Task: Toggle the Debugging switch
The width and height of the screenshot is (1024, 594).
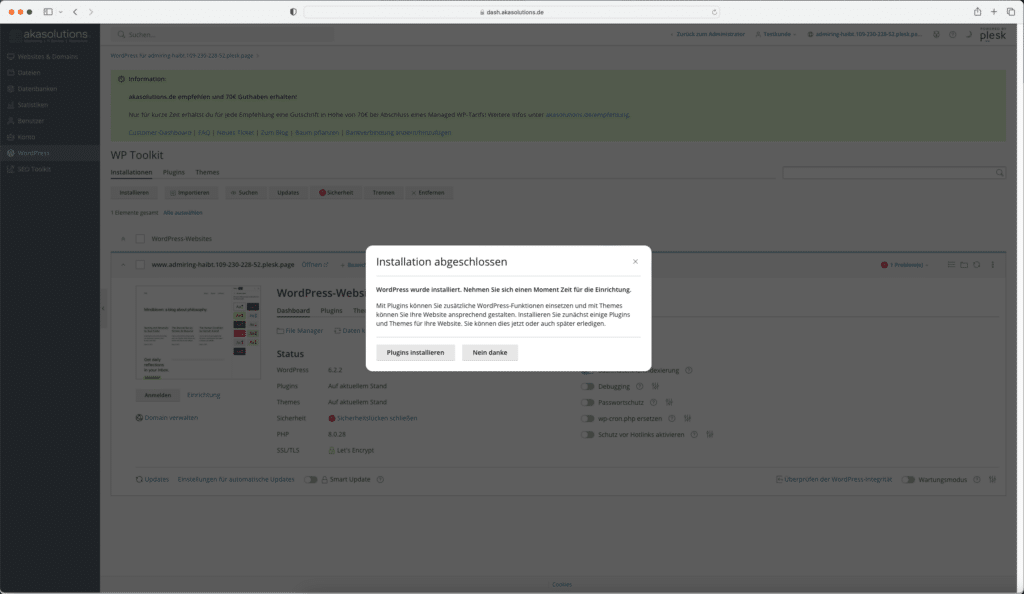Action: (587, 386)
